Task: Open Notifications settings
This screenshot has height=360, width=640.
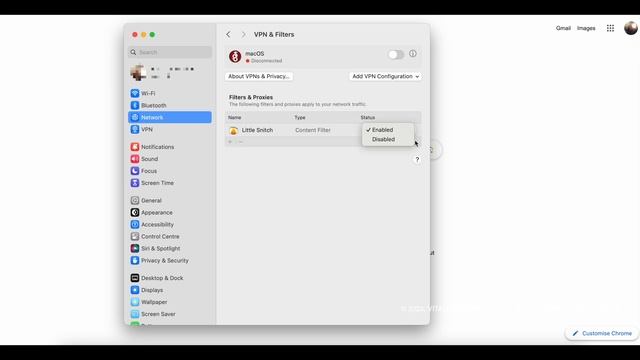Action: (x=170, y=147)
